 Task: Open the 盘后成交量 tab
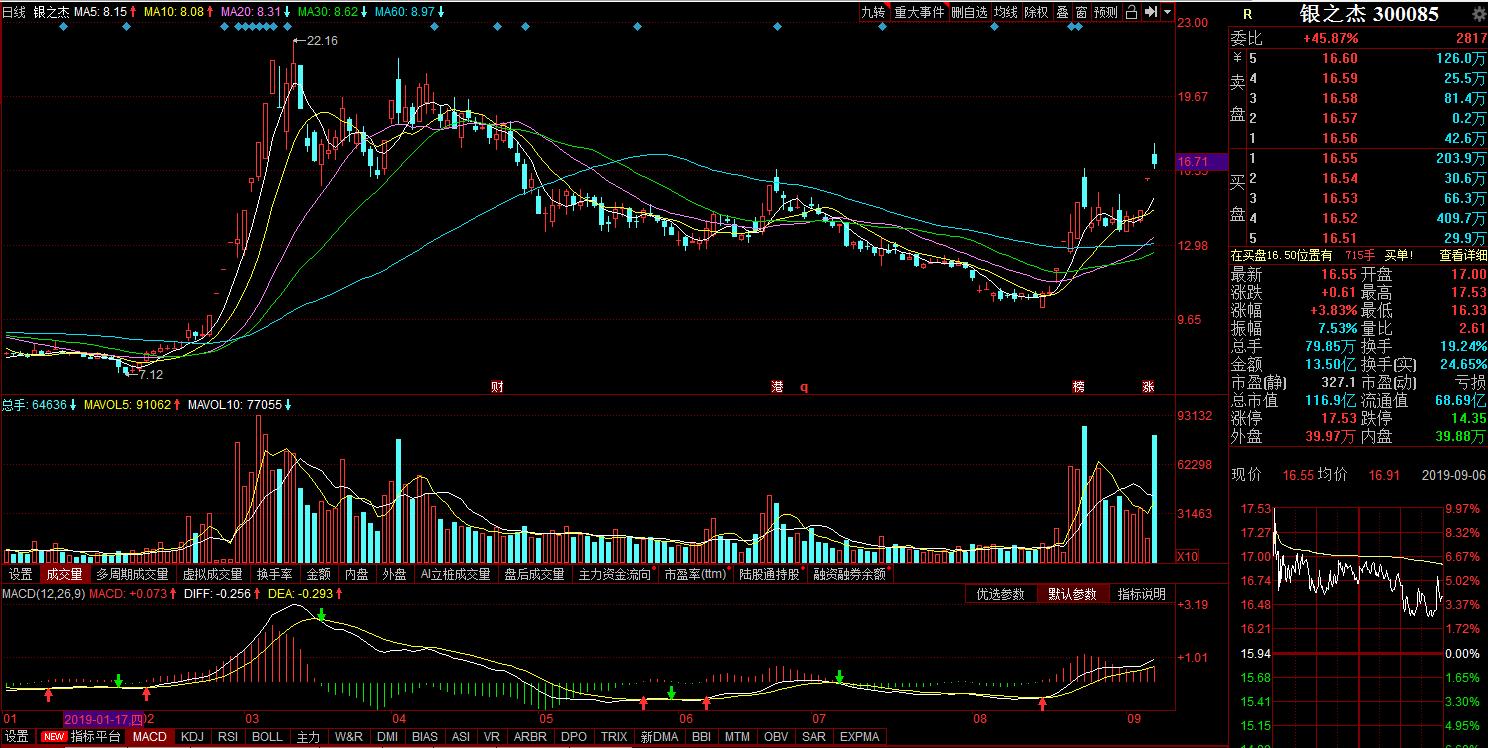coord(534,574)
